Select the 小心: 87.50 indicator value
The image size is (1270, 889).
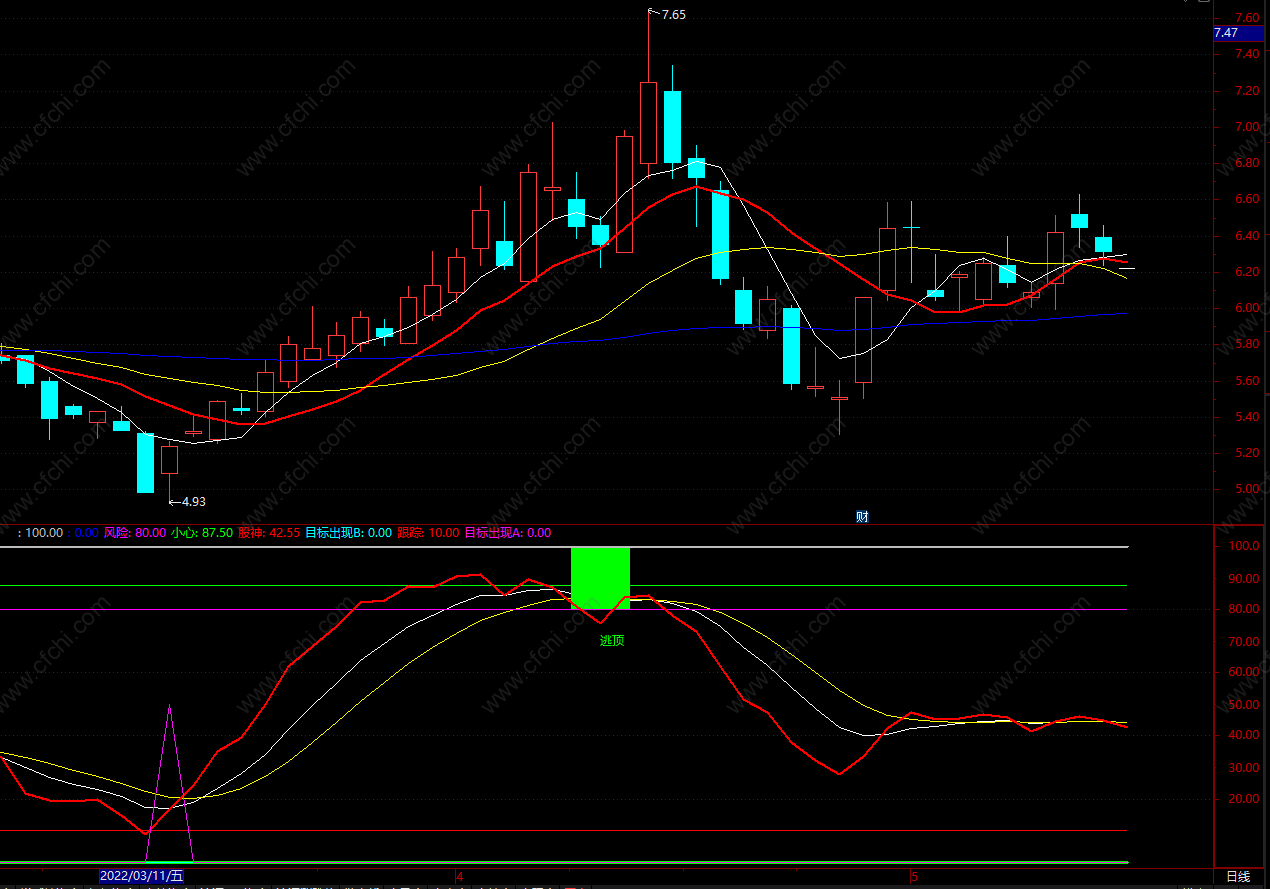(x=202, y=533)
